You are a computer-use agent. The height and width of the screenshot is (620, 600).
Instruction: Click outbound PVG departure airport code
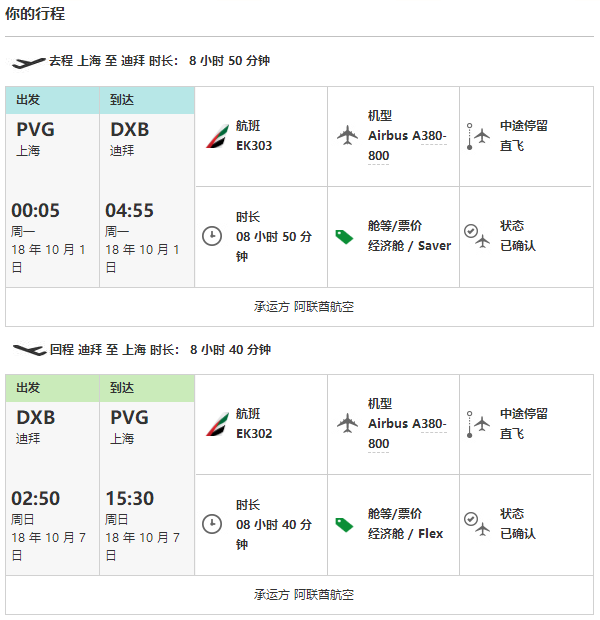35,130
